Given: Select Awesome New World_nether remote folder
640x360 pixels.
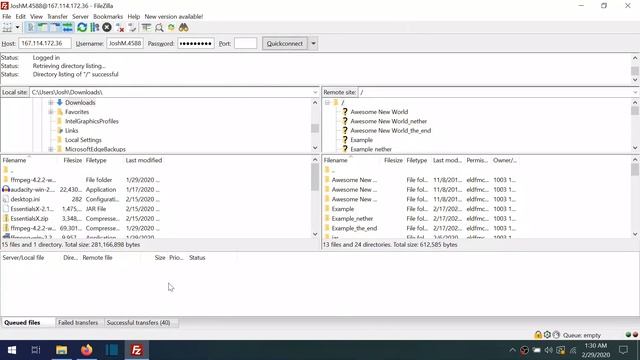Looking at the screenshot, I should point(389,121).
